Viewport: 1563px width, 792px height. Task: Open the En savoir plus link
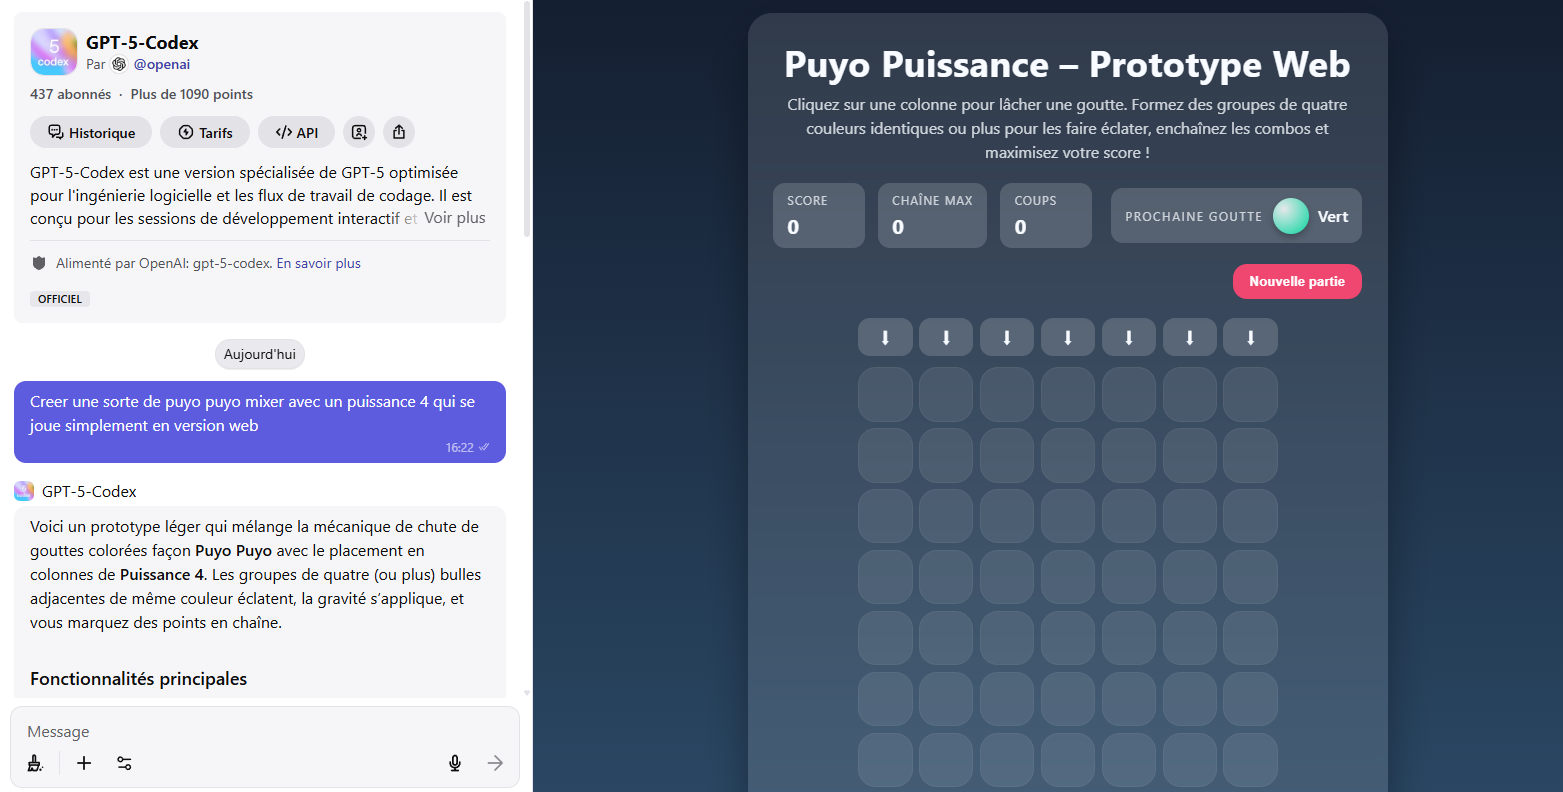[x=318, y=263]
